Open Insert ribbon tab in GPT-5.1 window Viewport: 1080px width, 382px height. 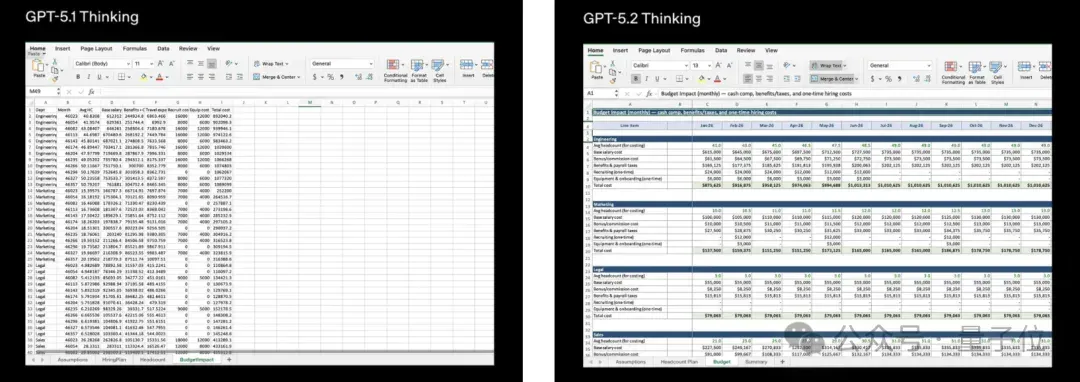tap(63, 49)
